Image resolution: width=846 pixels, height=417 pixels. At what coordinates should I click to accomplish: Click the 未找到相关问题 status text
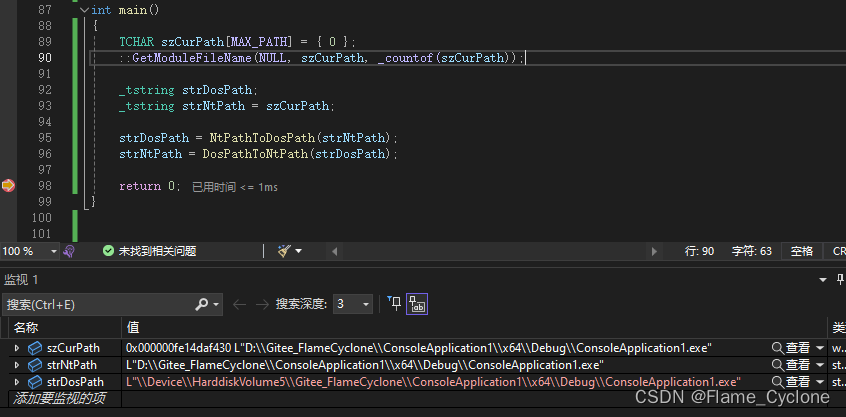tap(157, 251)
